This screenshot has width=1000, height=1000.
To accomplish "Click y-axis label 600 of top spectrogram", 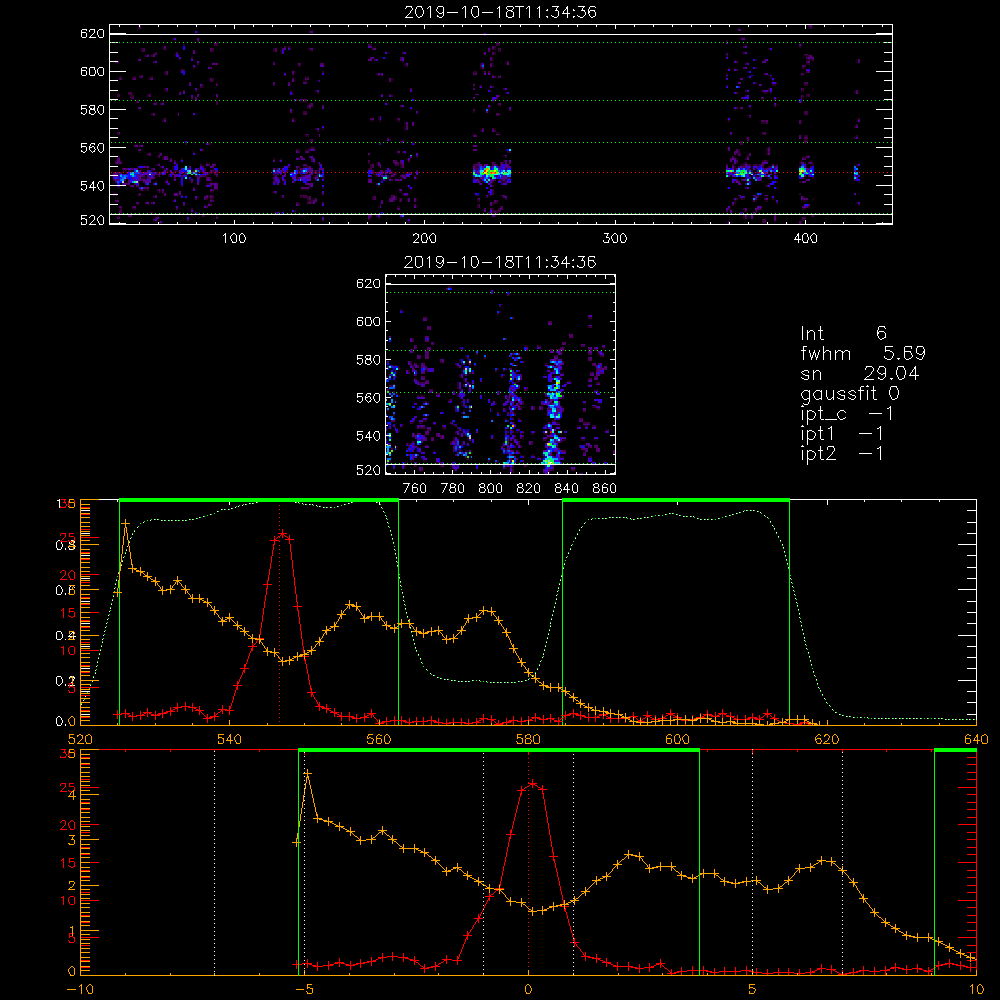I will tap(92, 71).
